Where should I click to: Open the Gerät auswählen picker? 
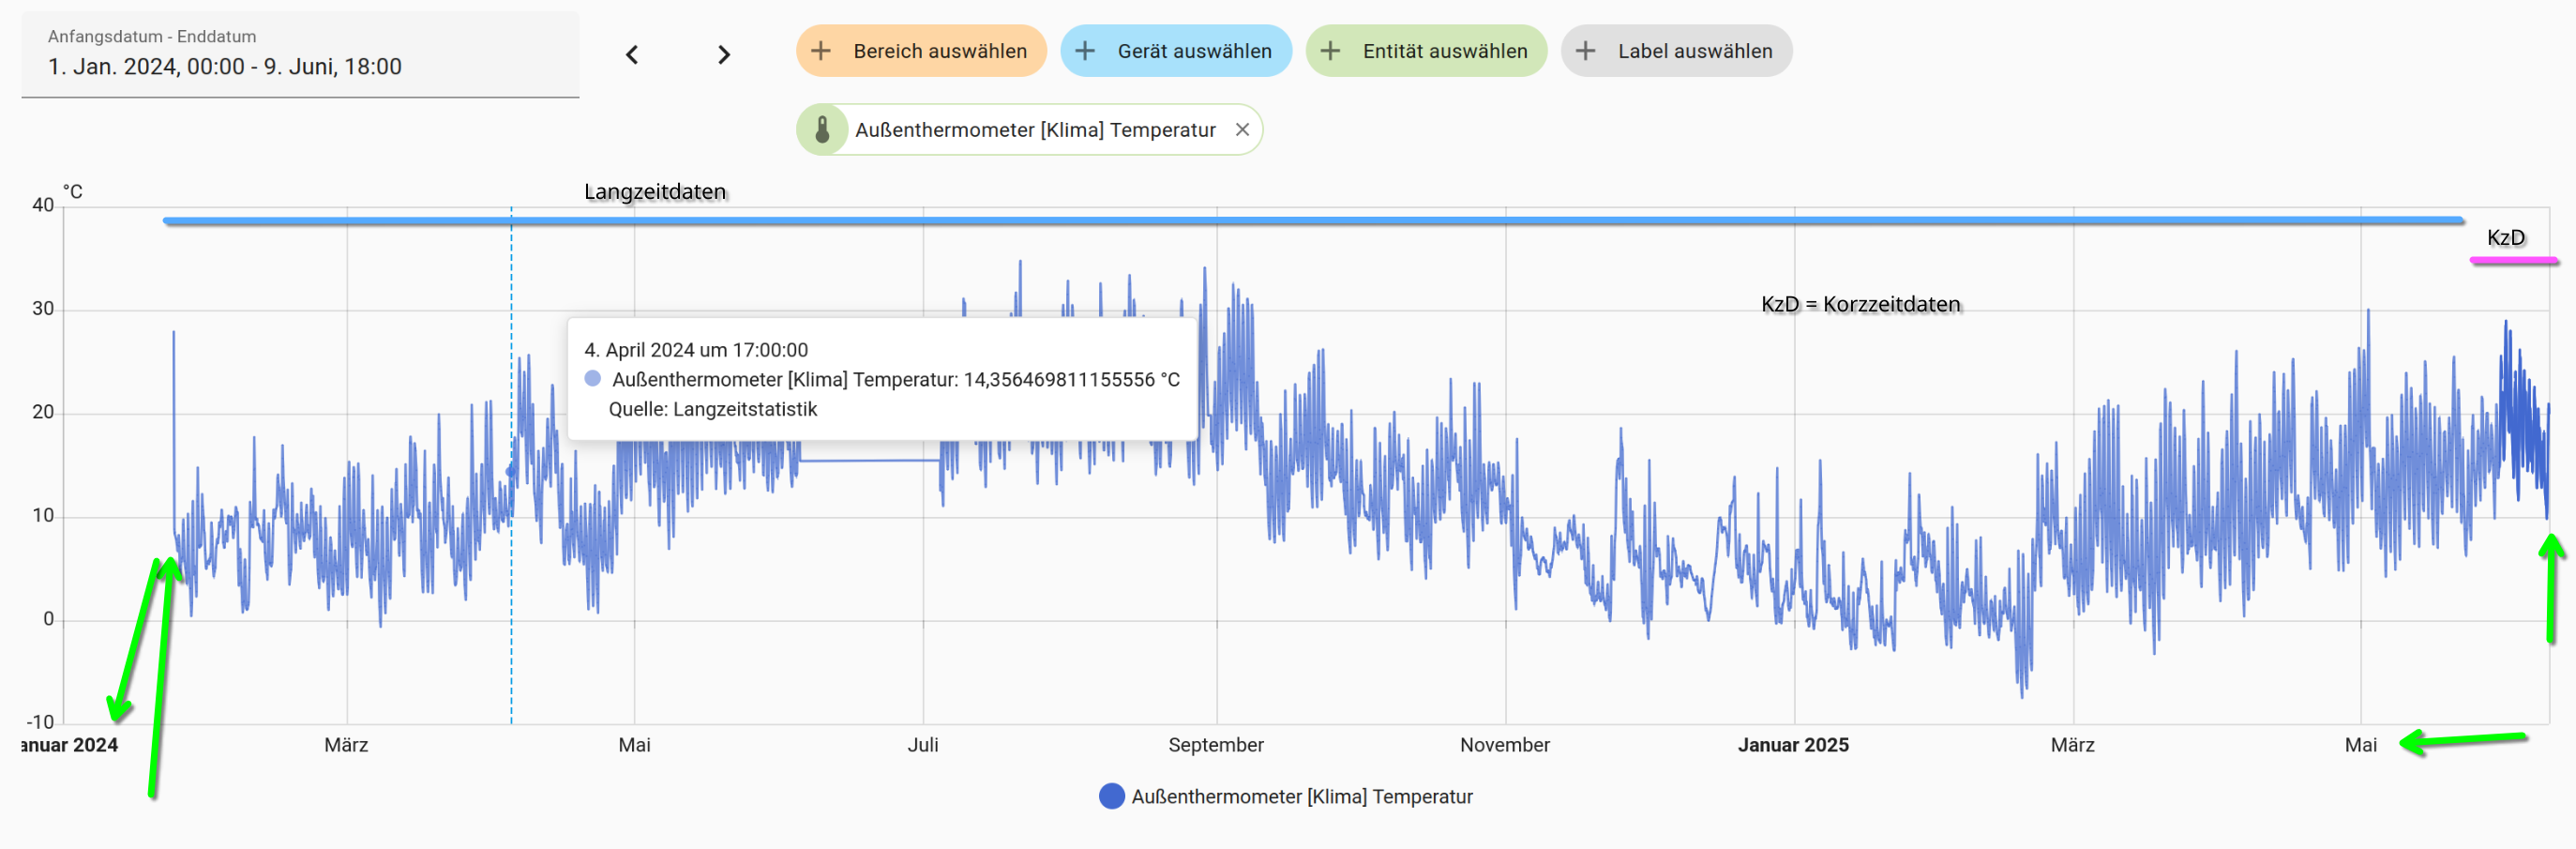pyautogui.click(x=1194, y=51)
